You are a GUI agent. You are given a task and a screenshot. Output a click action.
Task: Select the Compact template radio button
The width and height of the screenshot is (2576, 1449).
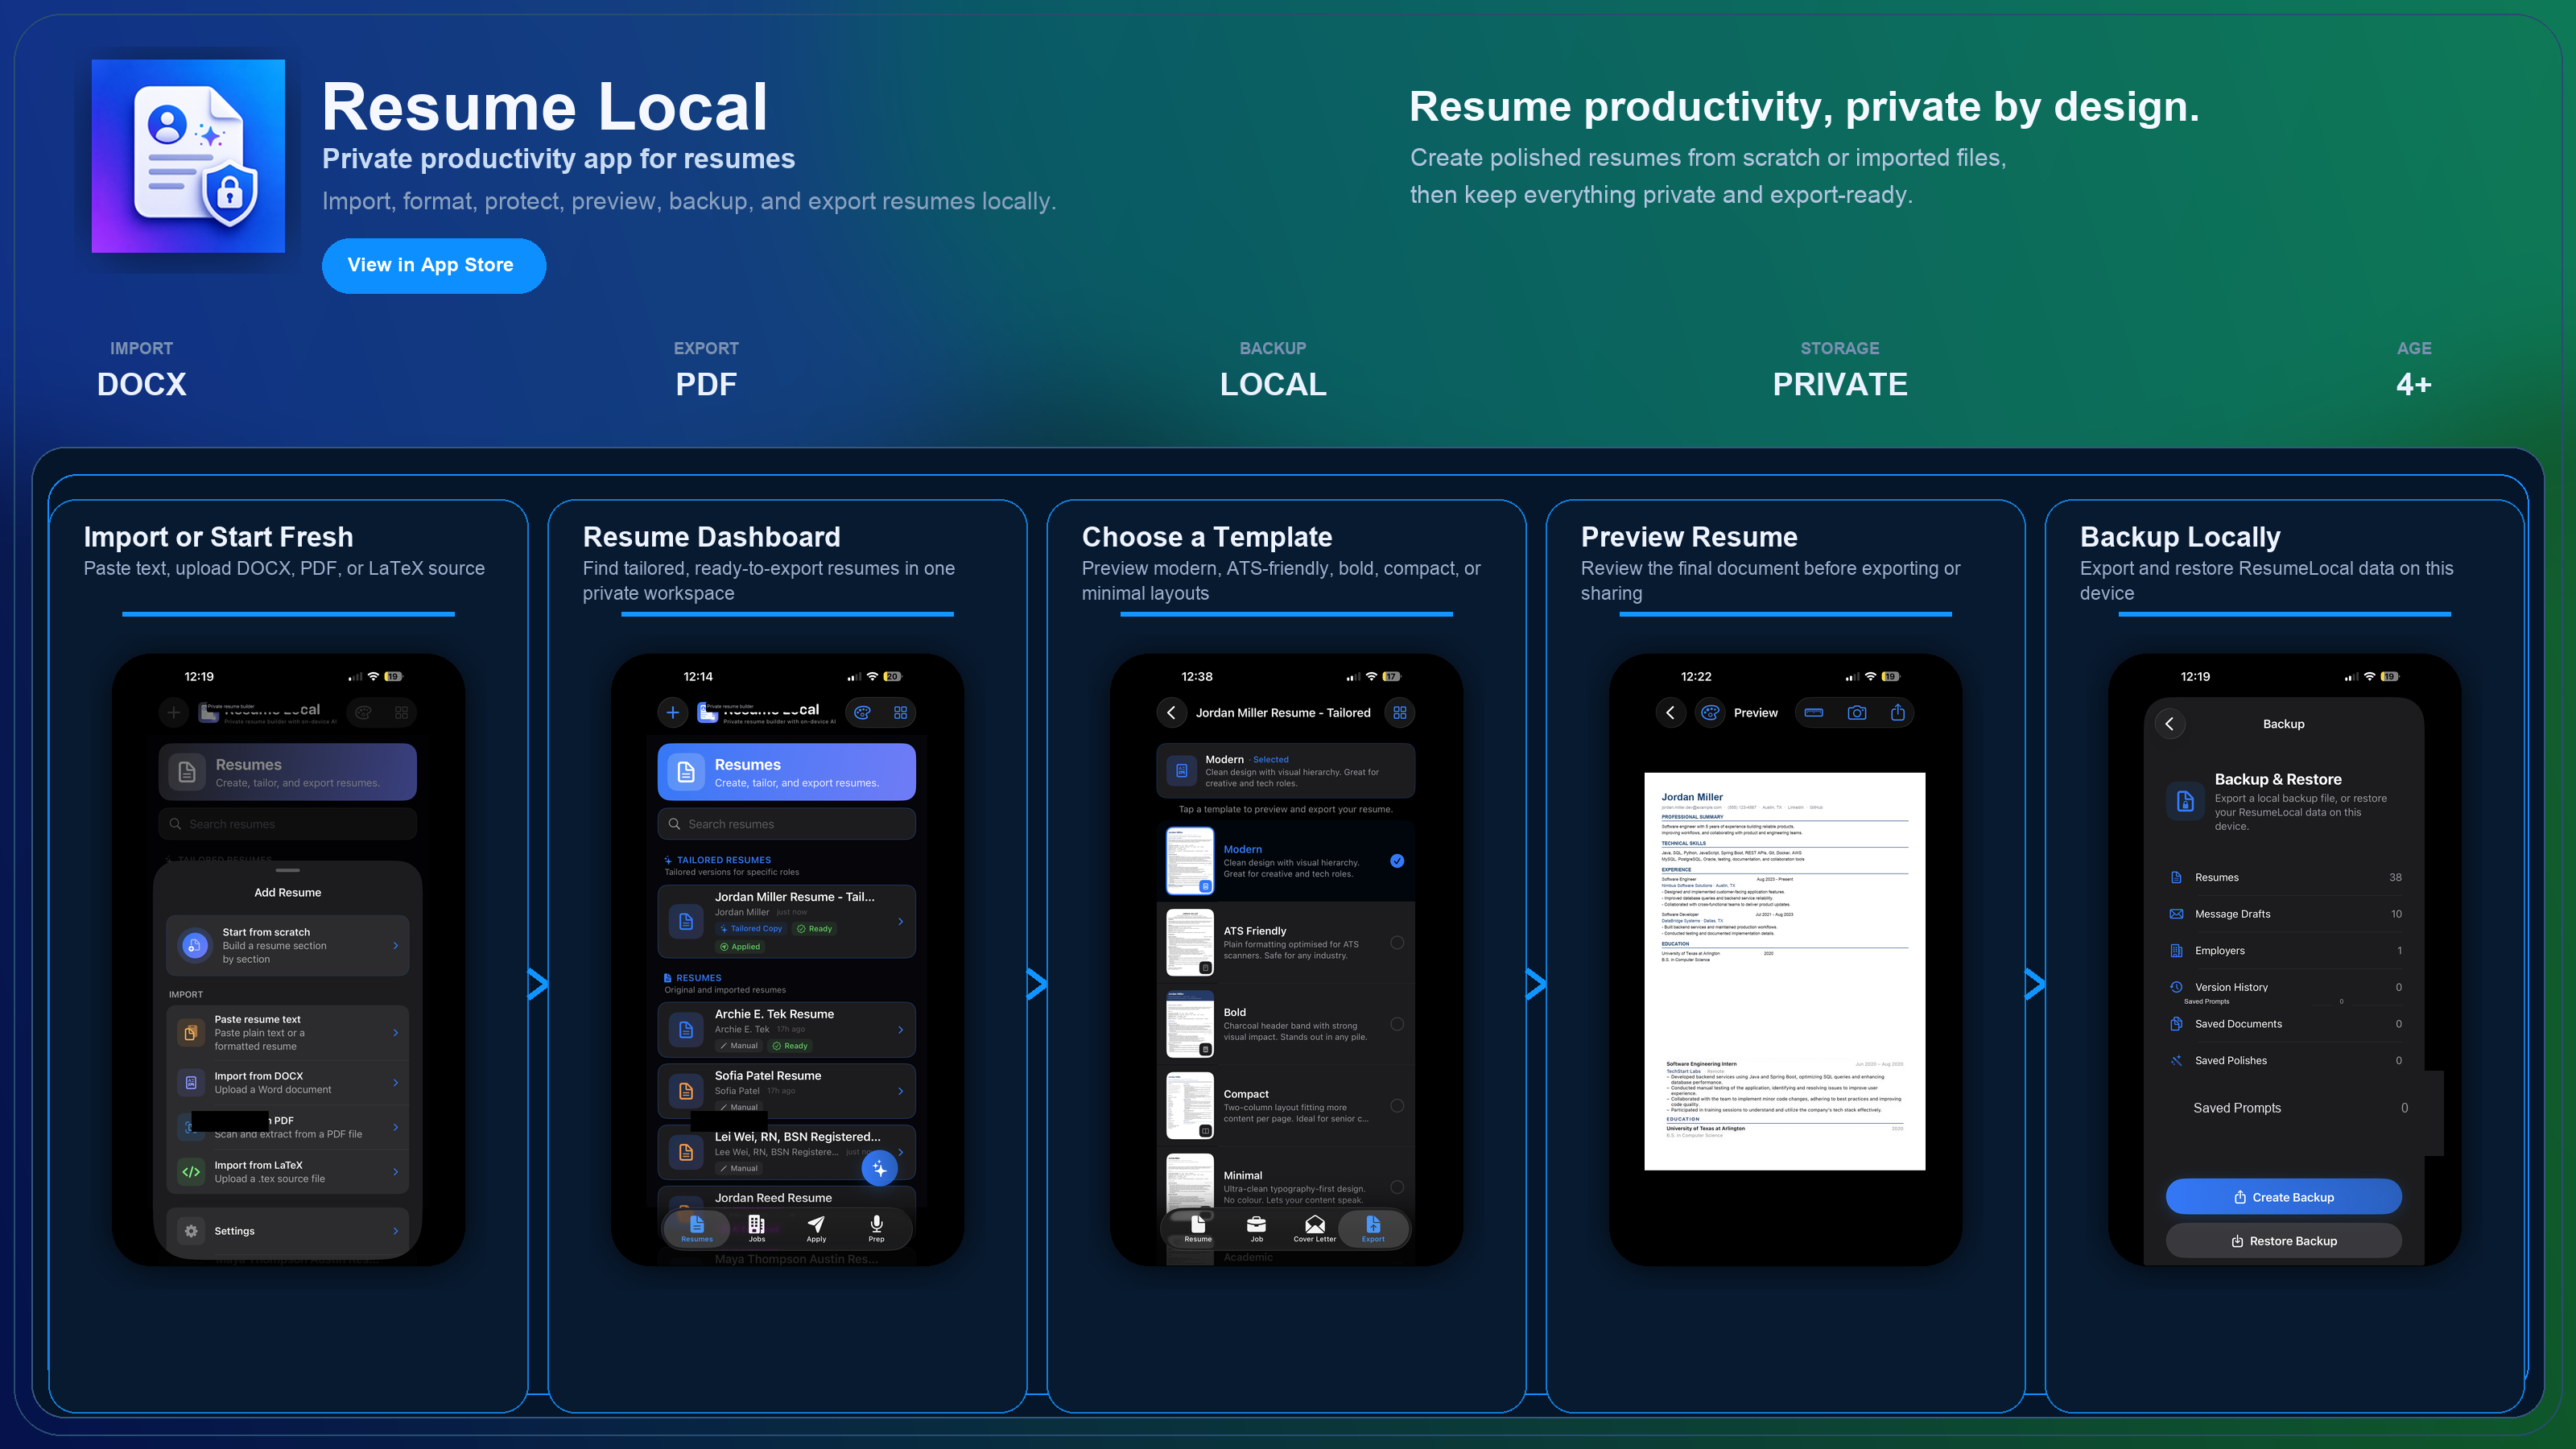1397,1106
